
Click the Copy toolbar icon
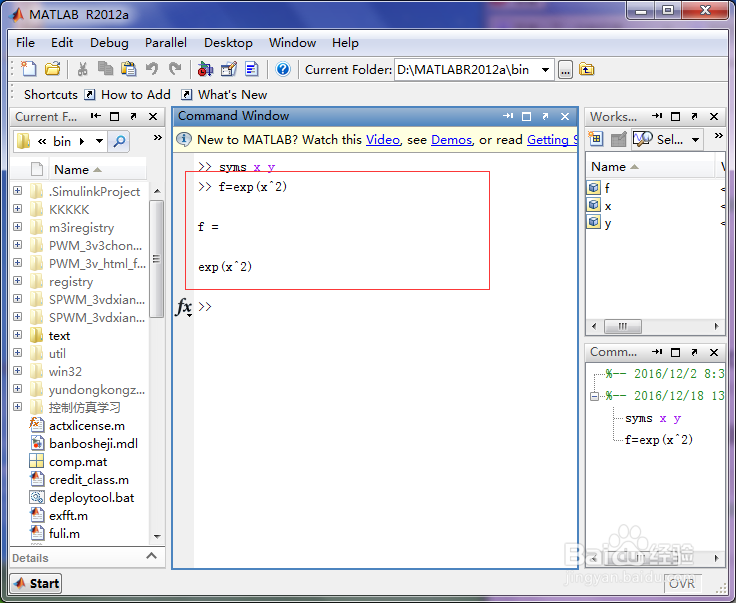[x=105, y=69]
